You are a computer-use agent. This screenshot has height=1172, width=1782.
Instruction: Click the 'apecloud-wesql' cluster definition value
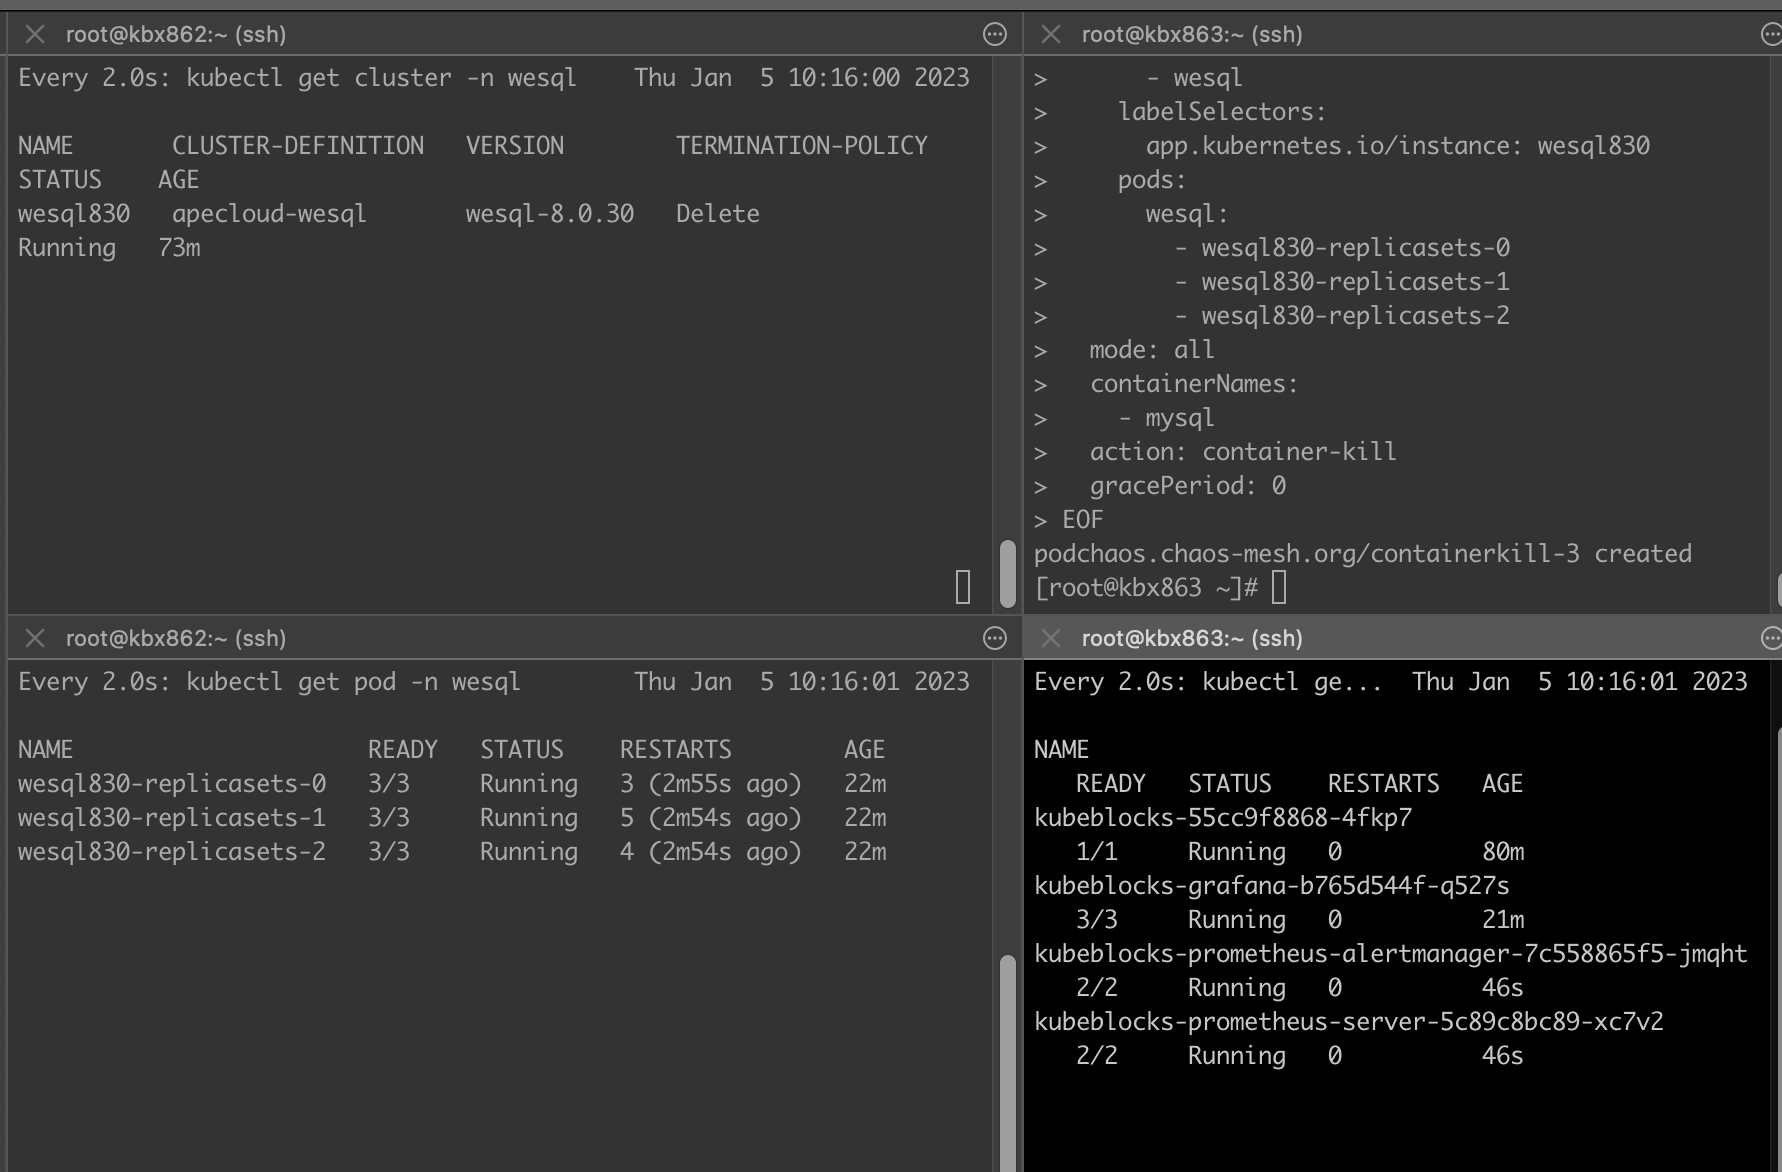pos(269,214)
